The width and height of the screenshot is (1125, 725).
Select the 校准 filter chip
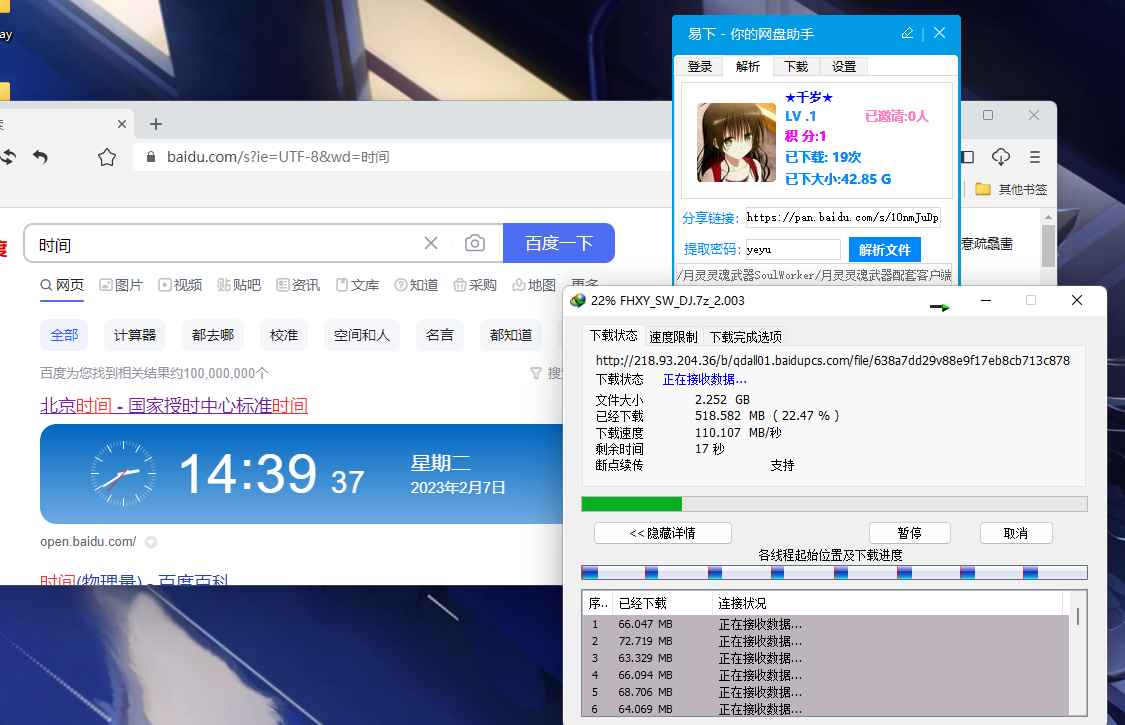coord(283,335)
